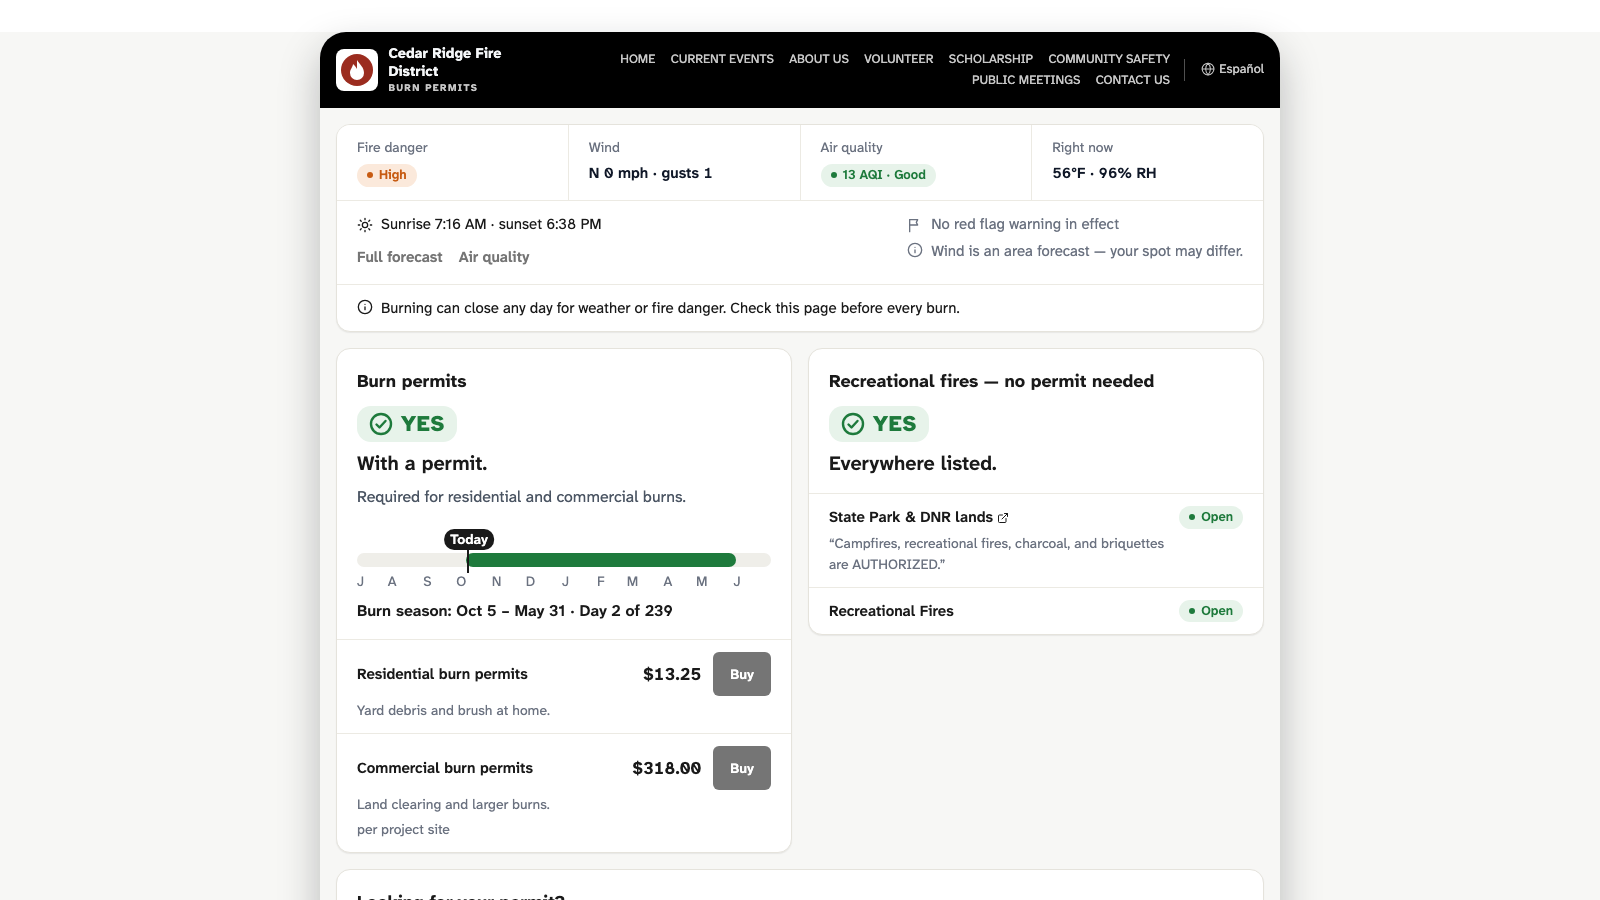
Task: Click the info icon beside Wind area forecast
Action: click(x=915, y=251)
